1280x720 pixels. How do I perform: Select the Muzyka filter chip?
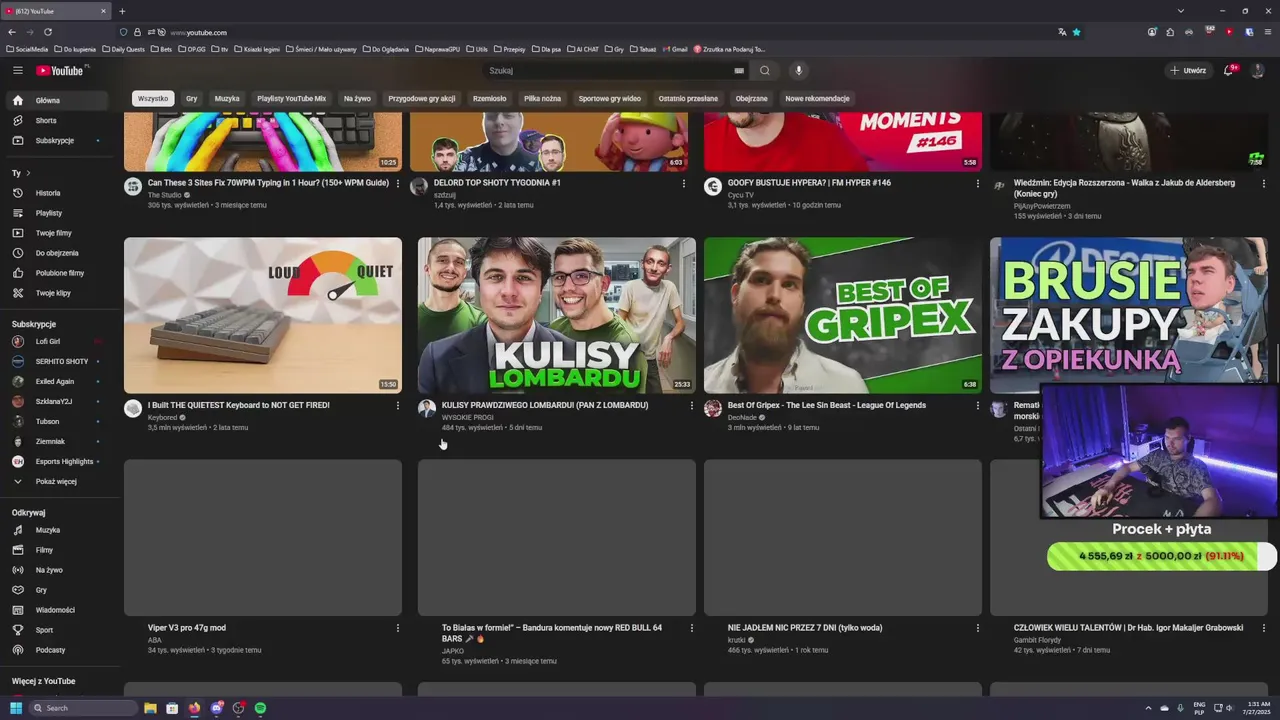pyautogui.click(x=227, y=99)
